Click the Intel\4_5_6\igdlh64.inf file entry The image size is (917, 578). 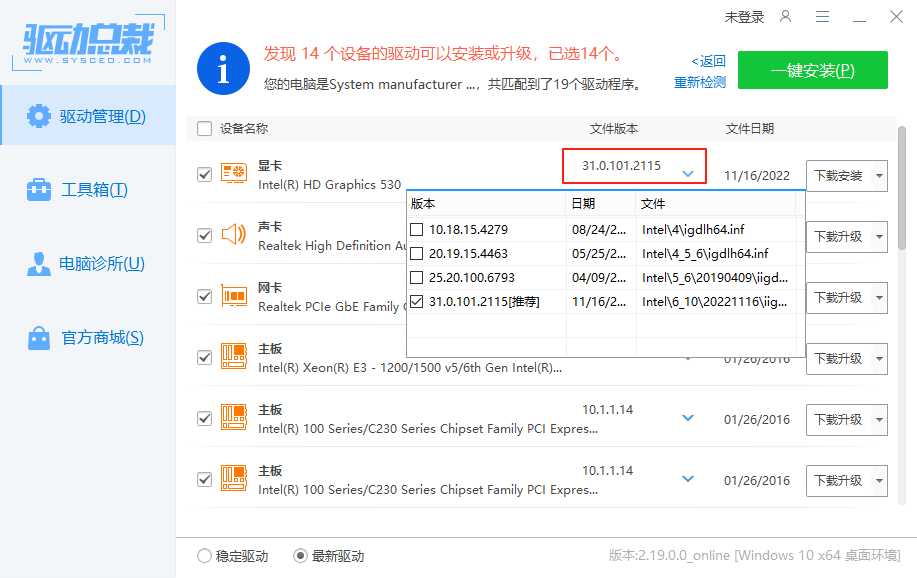(x=705, y=253)
